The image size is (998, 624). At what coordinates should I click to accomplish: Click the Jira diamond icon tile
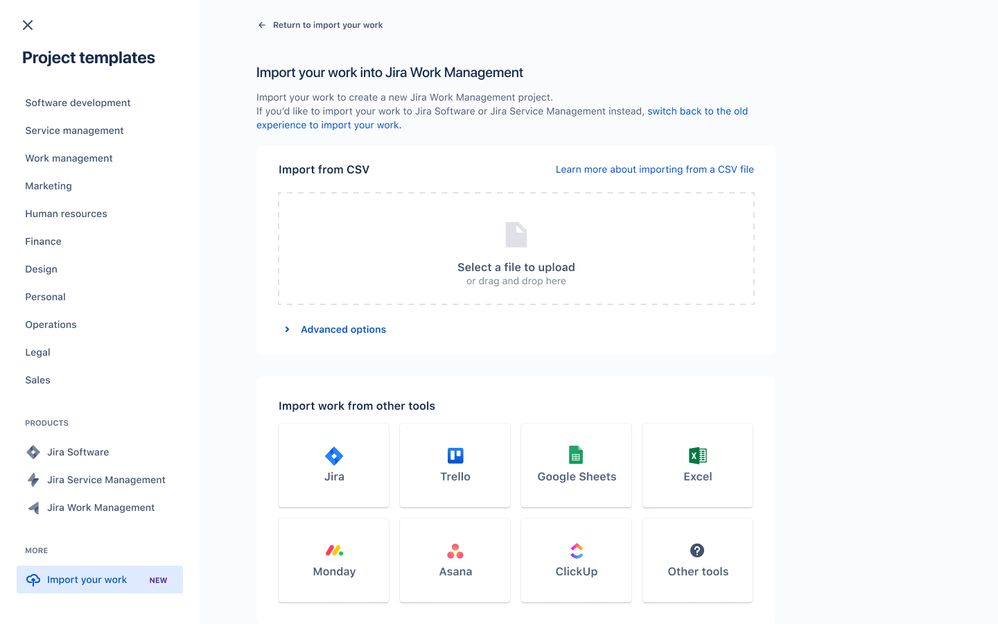334,456
